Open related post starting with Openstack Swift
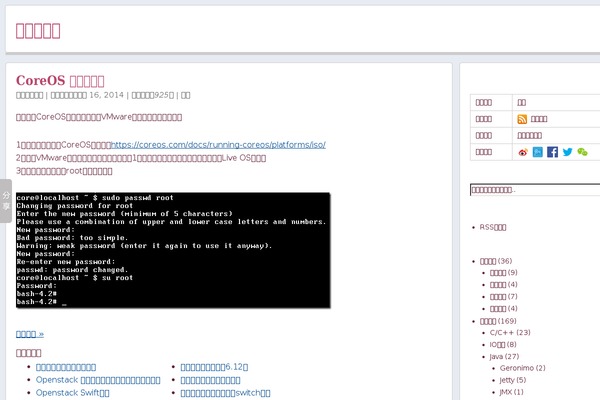Image resolution: width=600 pixels, height=400 pixels. (73, 393)
